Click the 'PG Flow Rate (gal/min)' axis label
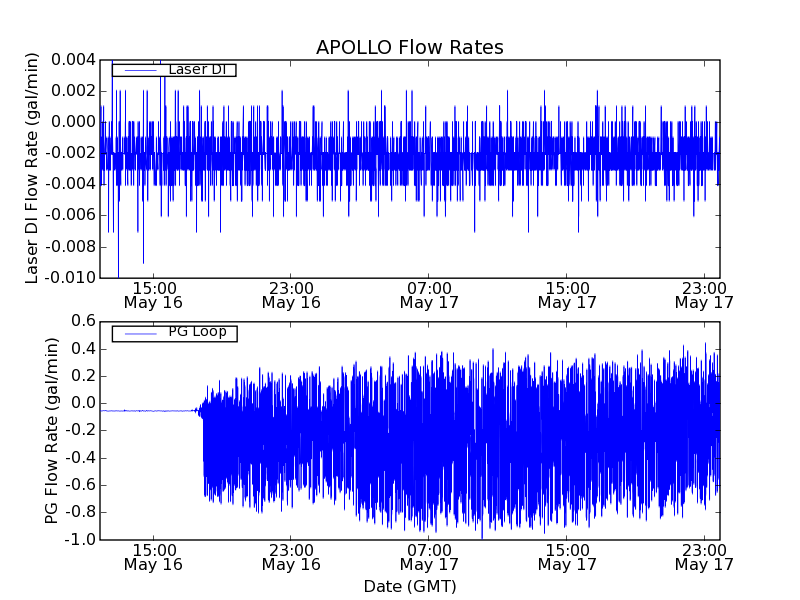The height and width of the screenshot is (600, 800). [x=52, y=430]
